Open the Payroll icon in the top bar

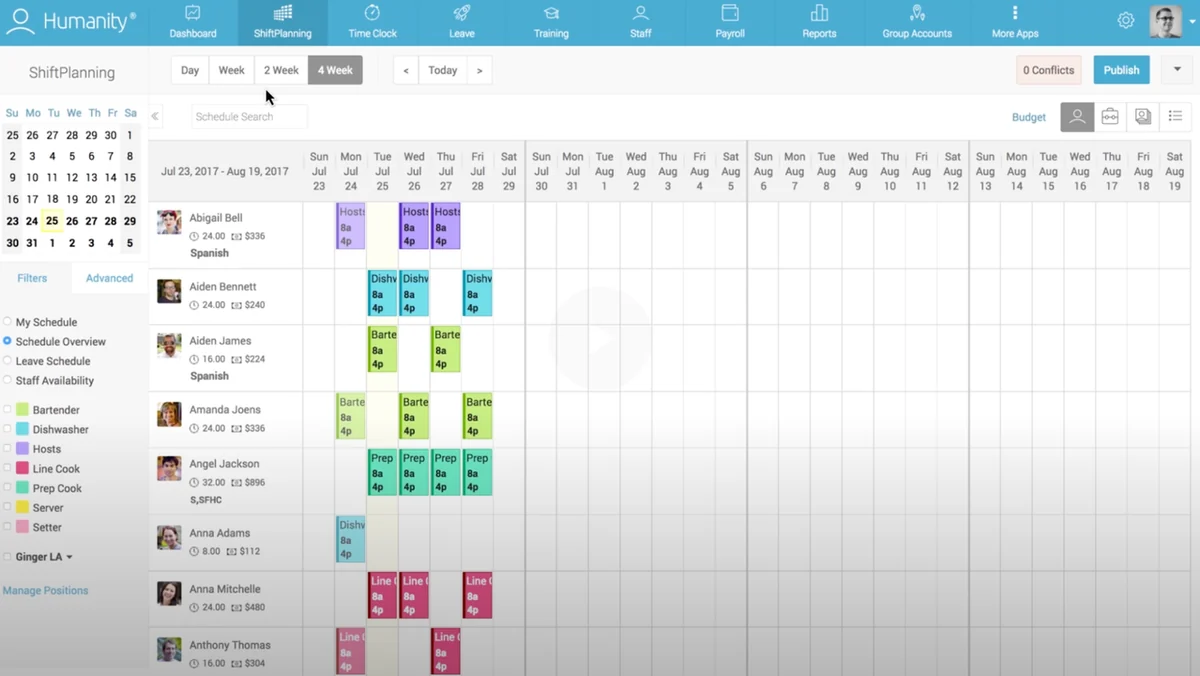[730, 14]
